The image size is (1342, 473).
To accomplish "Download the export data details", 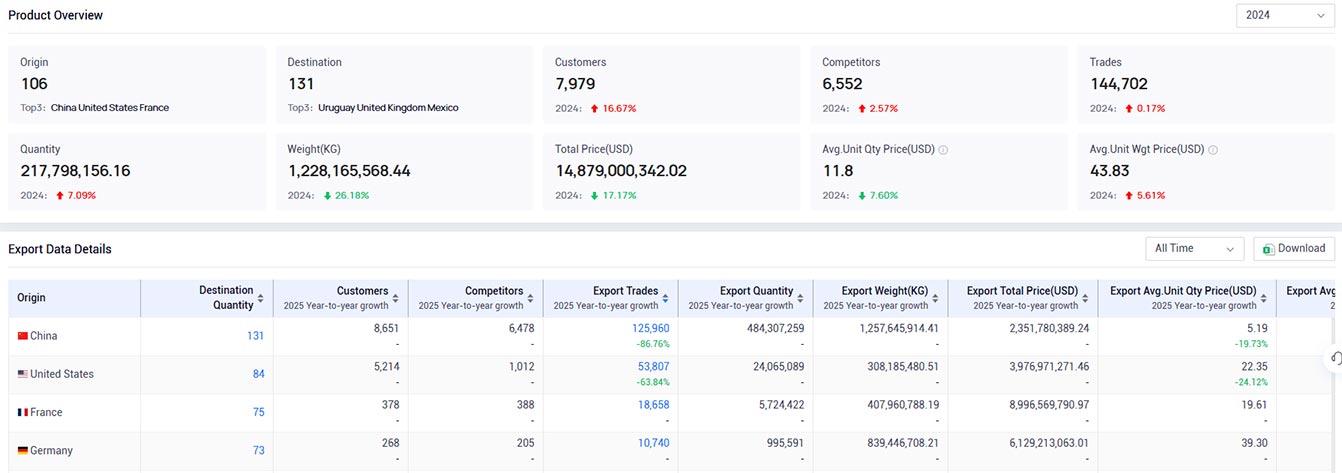I will pos(1293,249).
